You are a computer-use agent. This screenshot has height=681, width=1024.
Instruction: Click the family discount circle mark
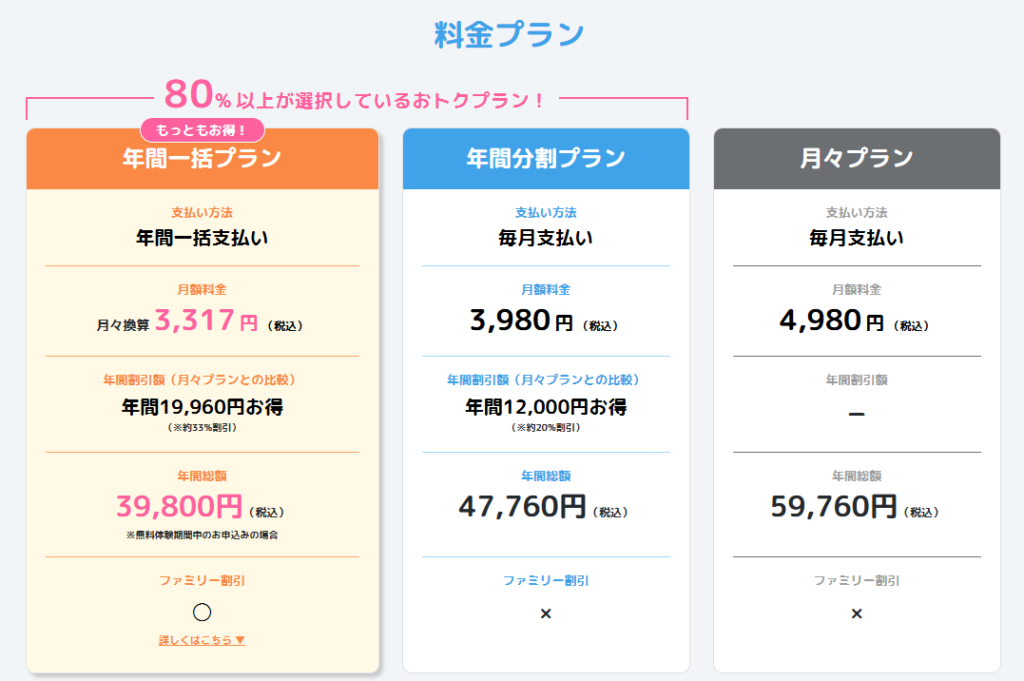click(202, 612)
